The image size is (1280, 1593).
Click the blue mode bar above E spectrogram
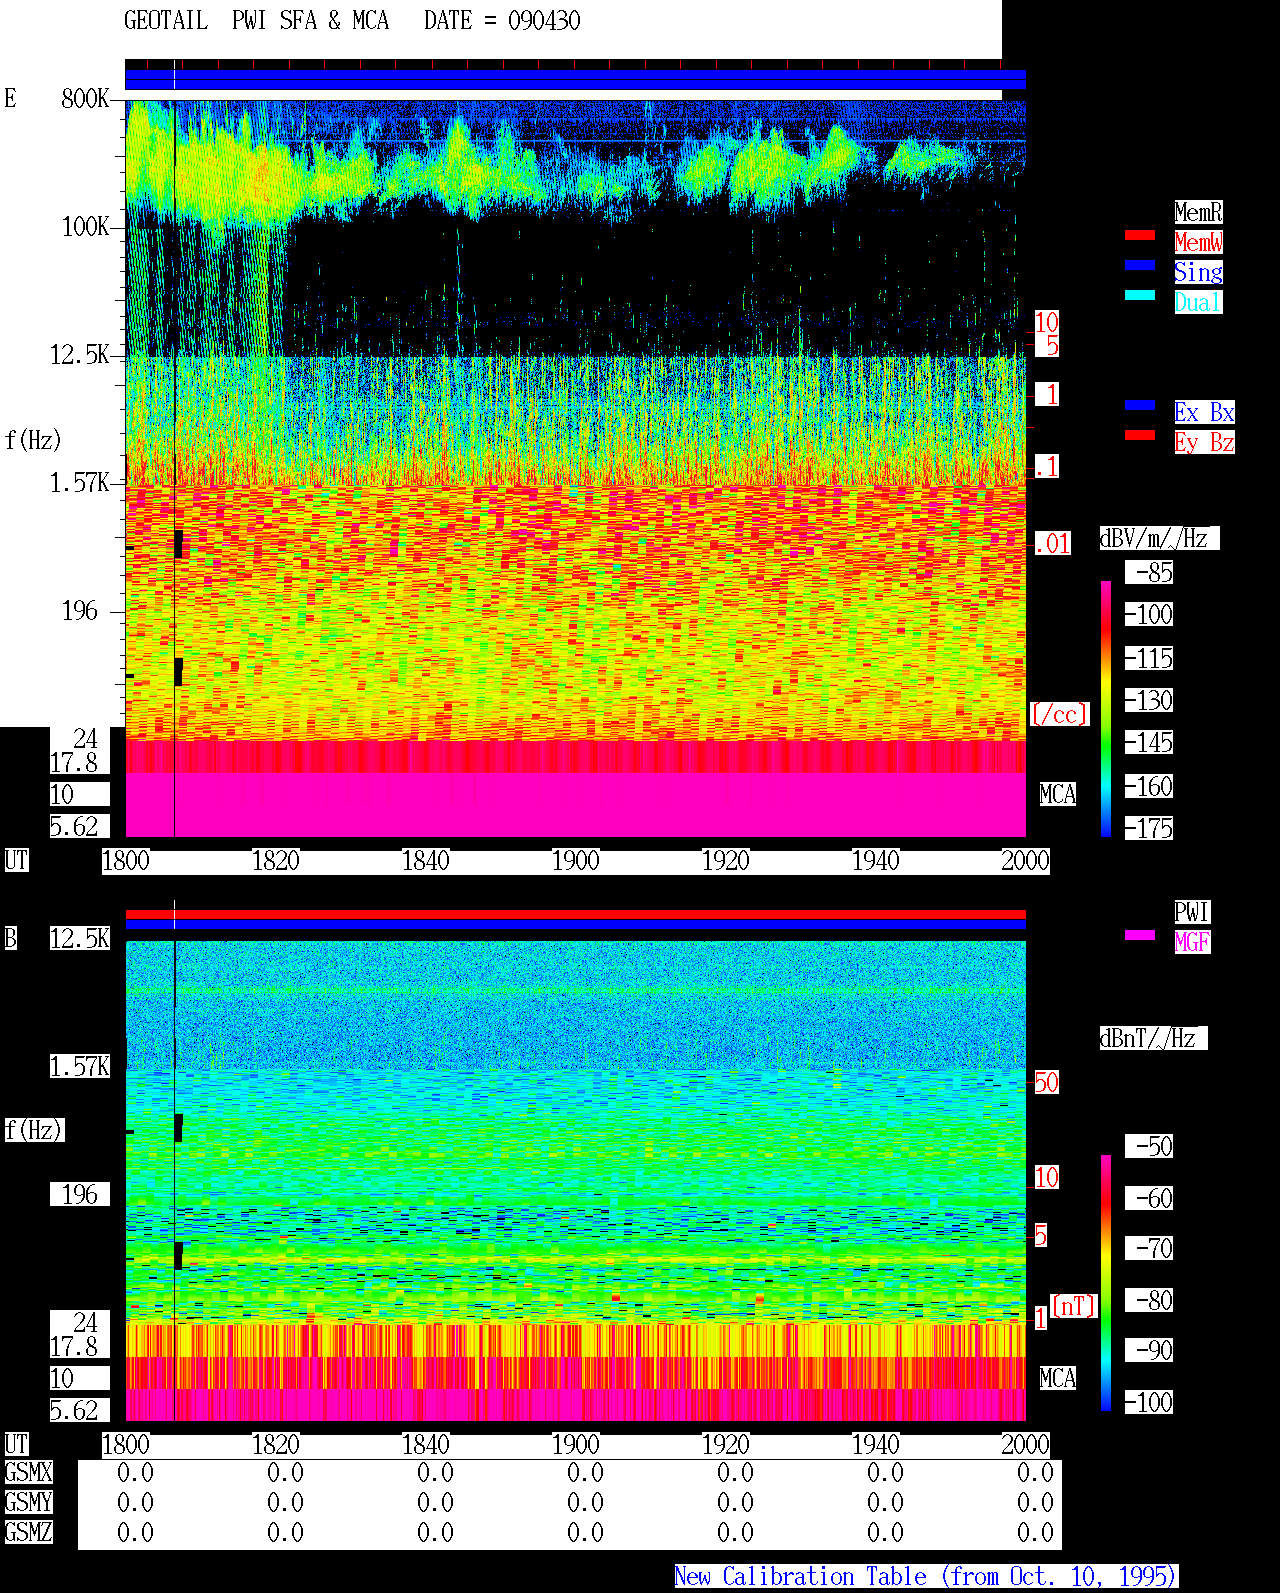coord(575,80)
